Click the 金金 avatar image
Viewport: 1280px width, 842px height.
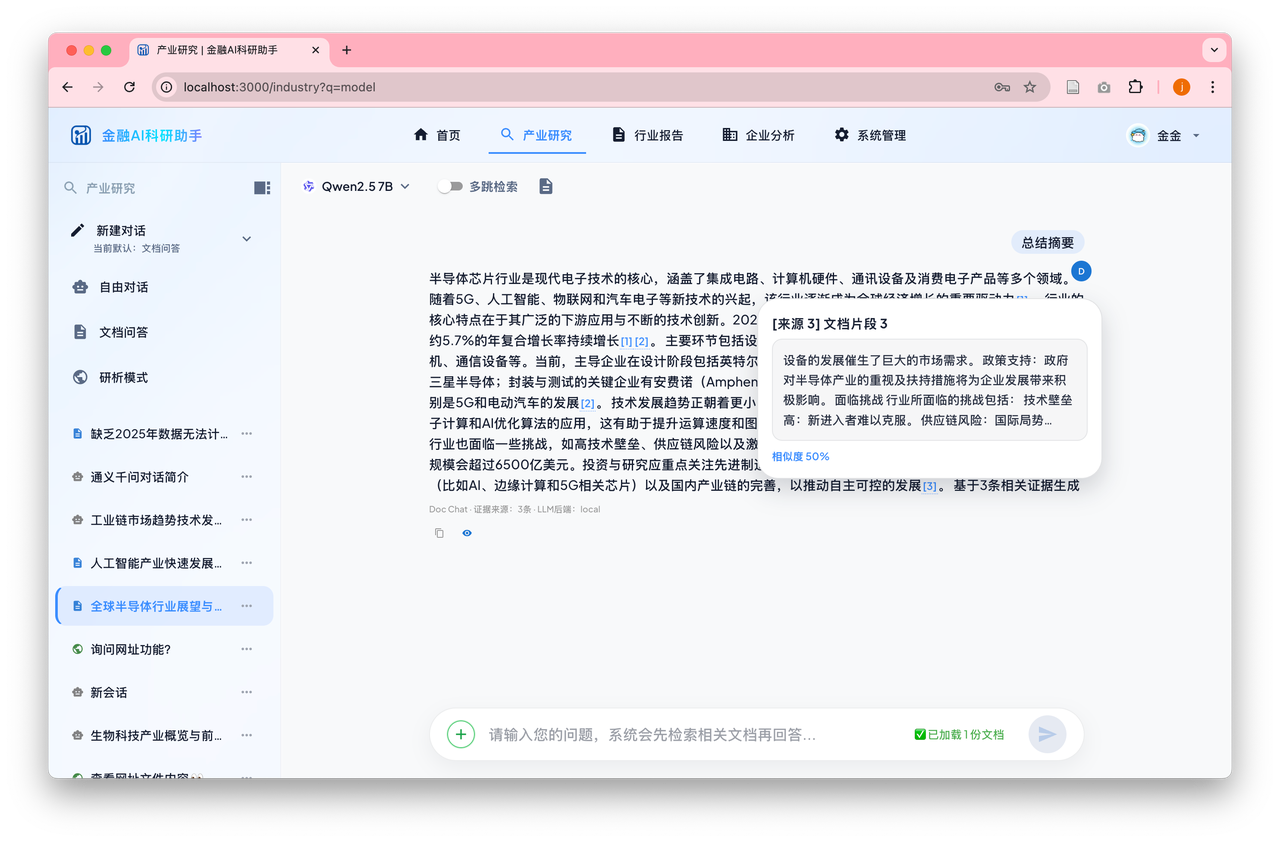[x=1138, y=135]
